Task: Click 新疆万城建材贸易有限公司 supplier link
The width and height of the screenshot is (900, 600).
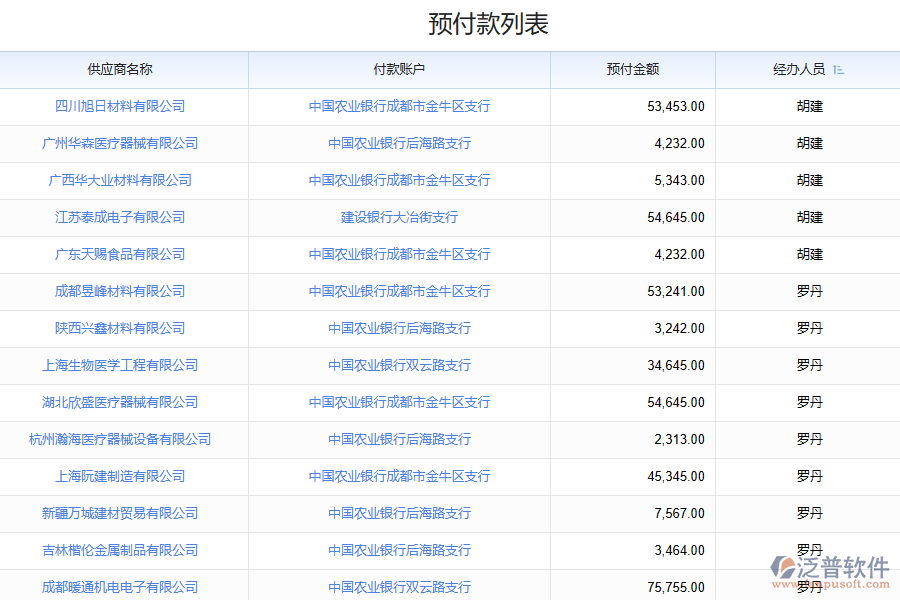Action: pos(120,513)
